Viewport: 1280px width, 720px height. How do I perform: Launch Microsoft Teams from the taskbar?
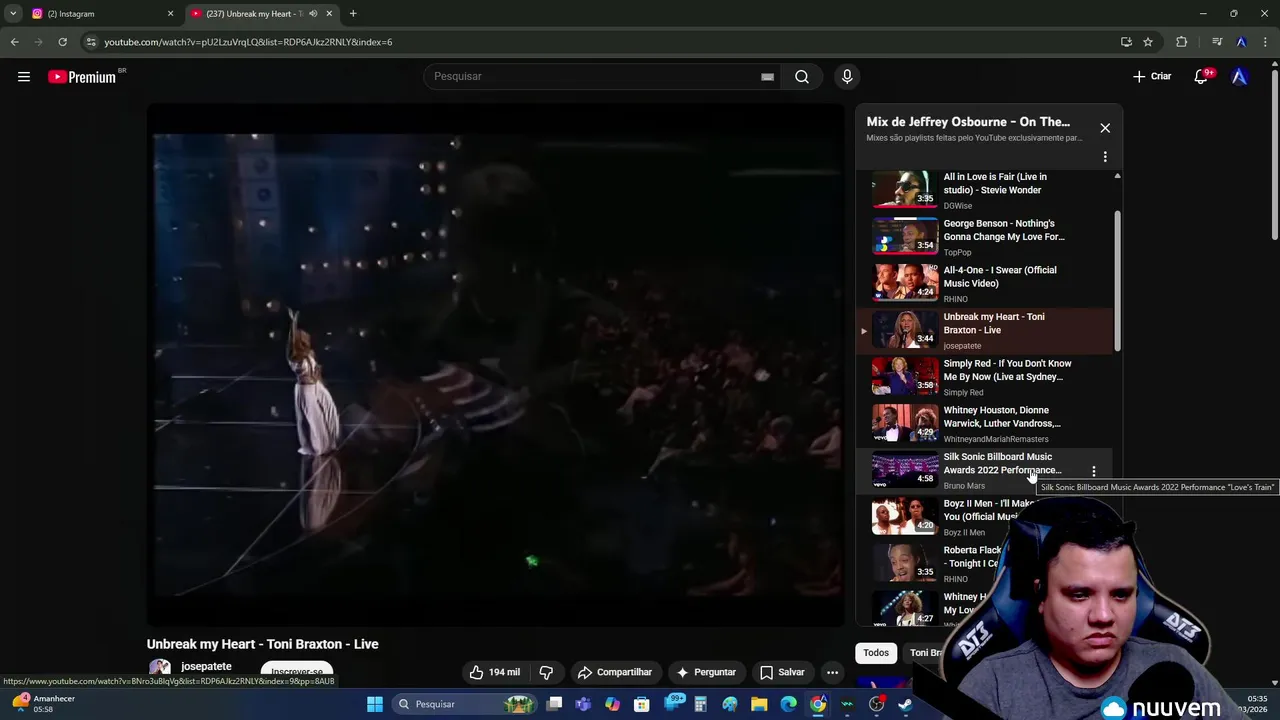pyautogui.click(x=583, y=704)
